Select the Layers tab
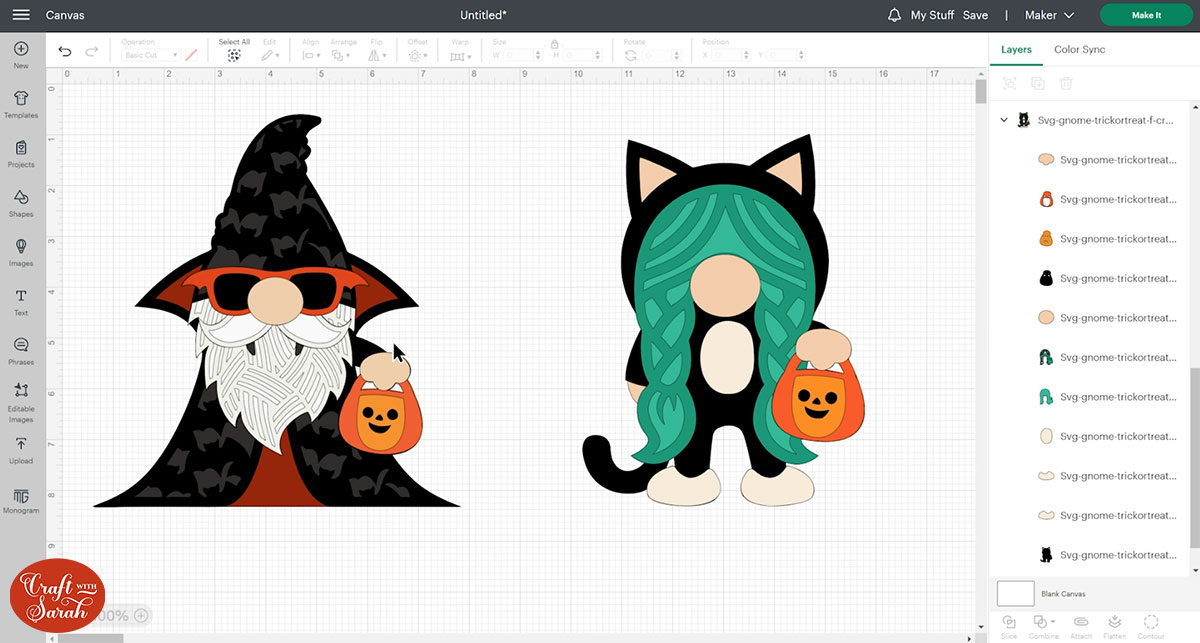 (x=1016, y=49)
